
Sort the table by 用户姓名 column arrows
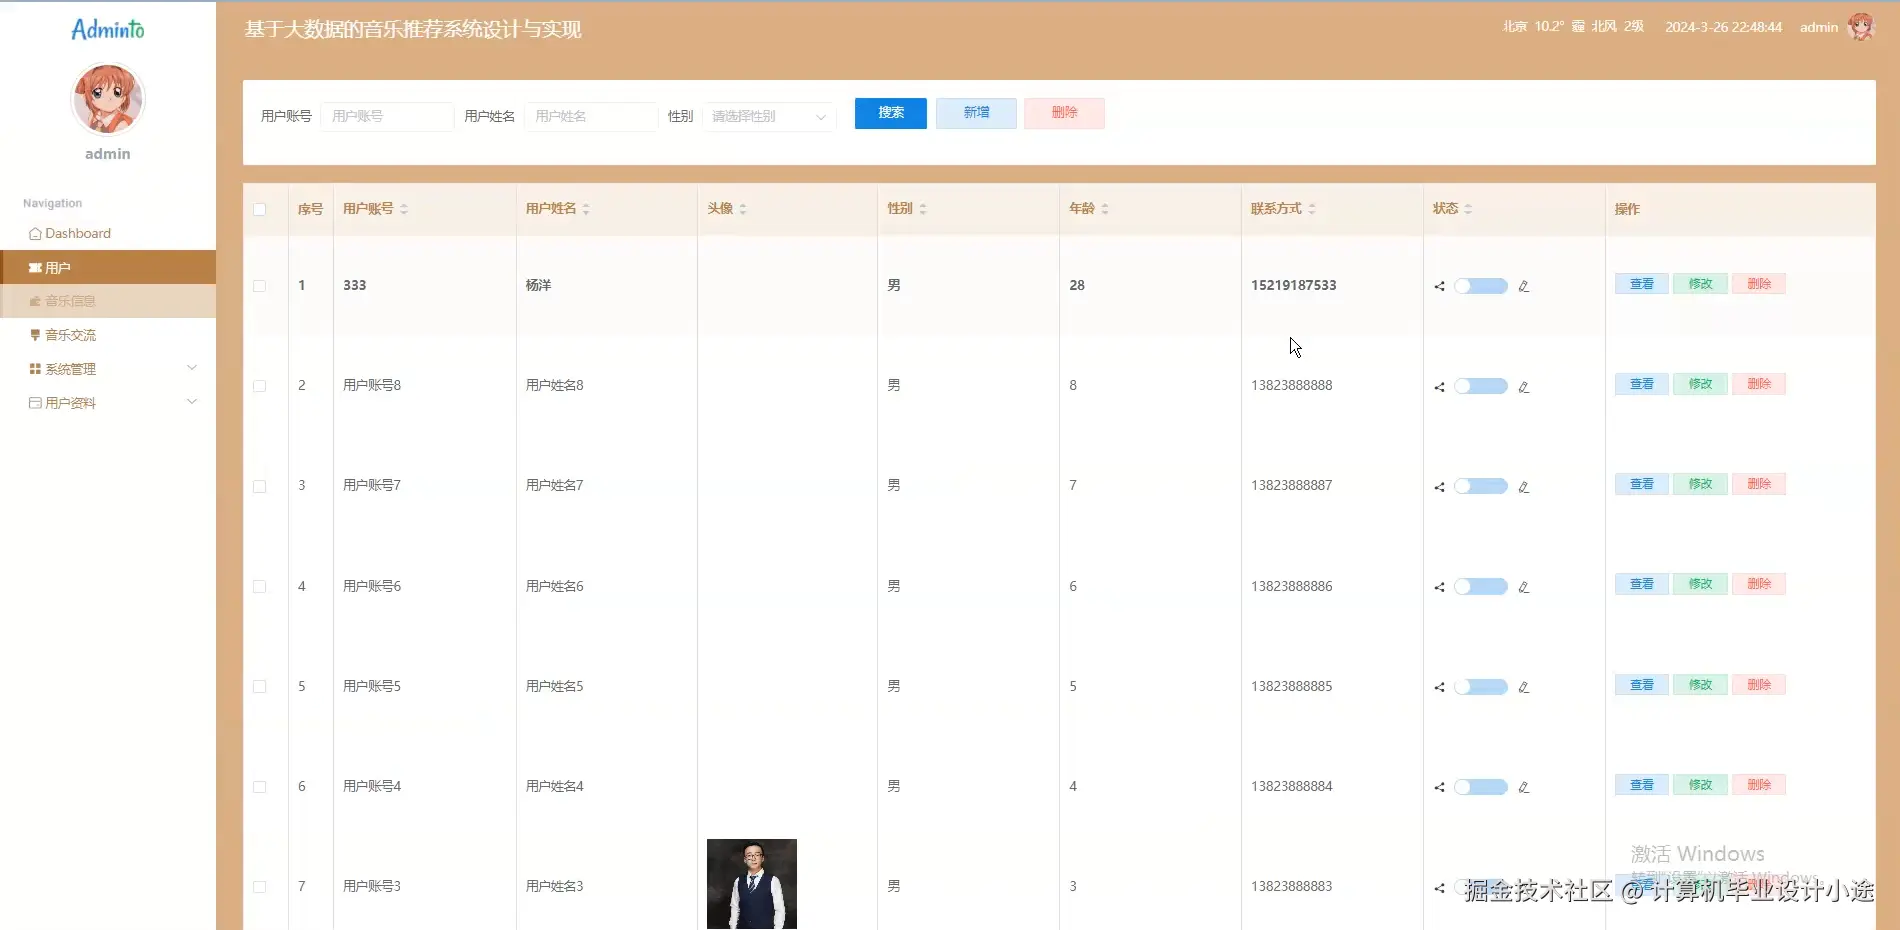[x=586, y=209]
